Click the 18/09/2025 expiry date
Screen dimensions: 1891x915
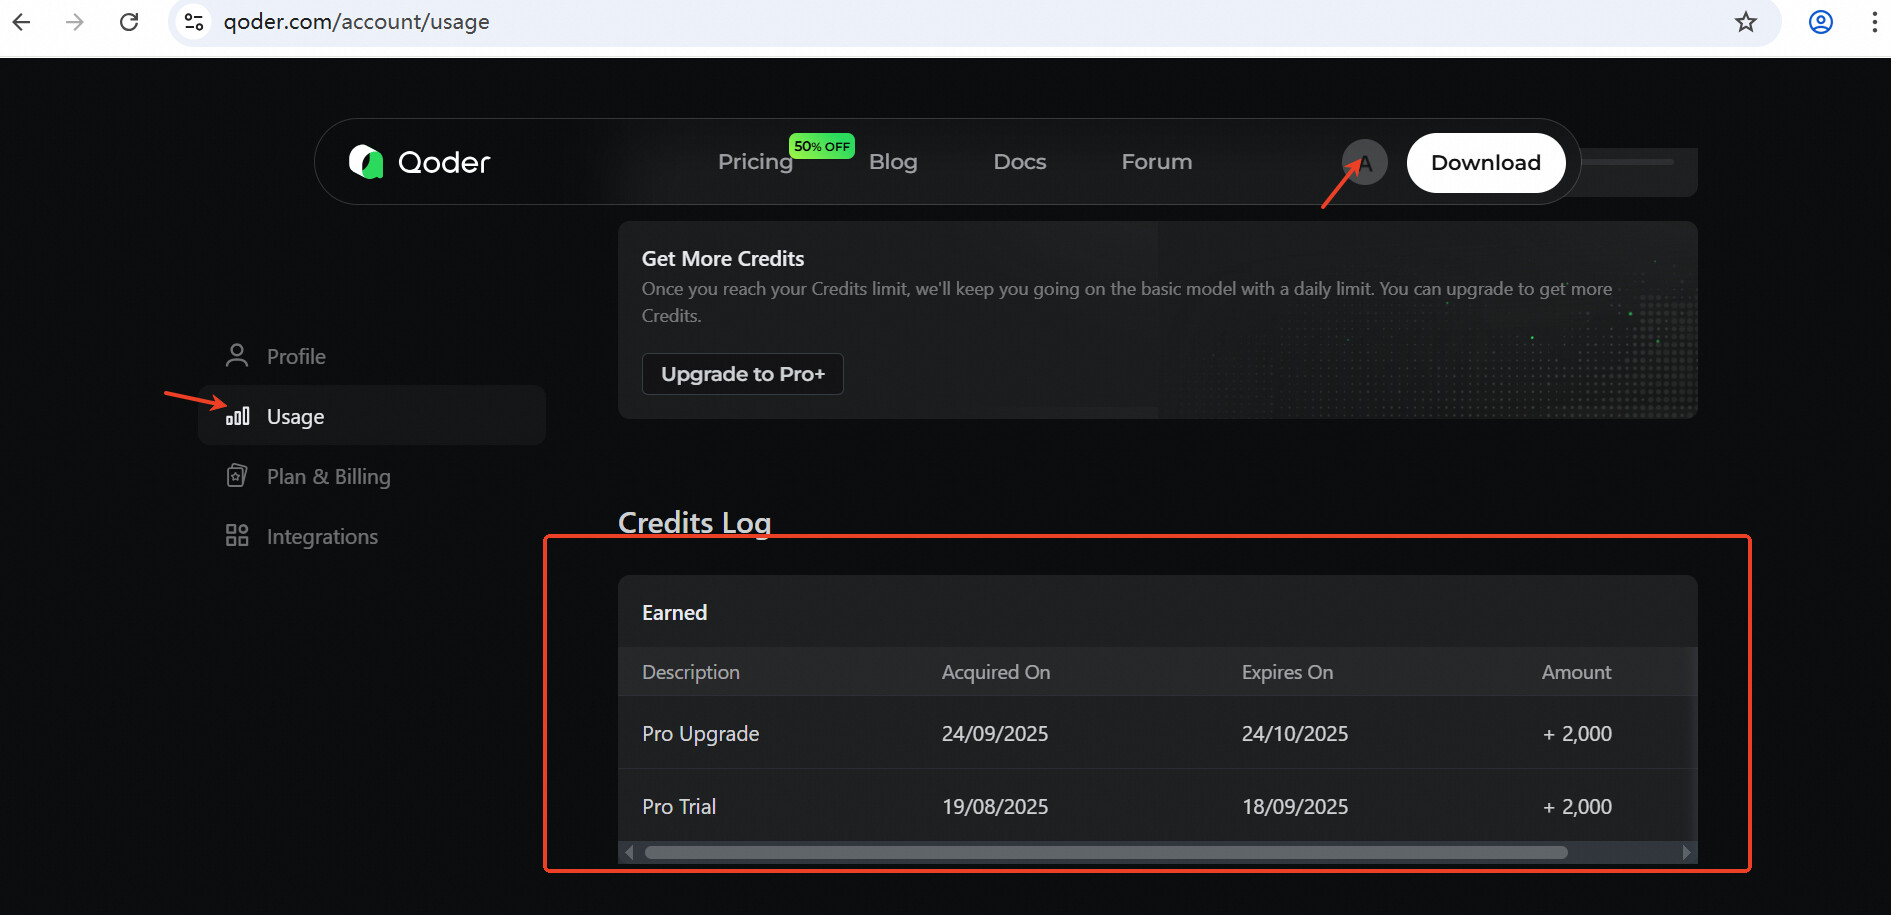tap(1295, 806)
